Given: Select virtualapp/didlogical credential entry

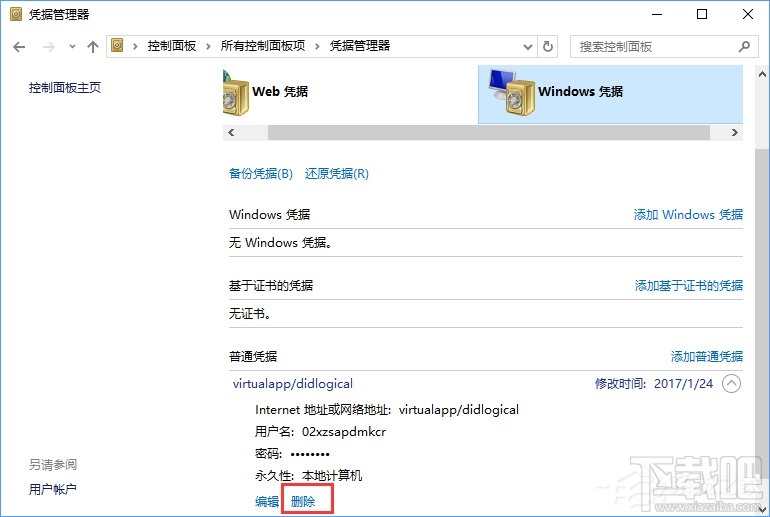Looking at the screenshot, I should [x=293, y=384].
